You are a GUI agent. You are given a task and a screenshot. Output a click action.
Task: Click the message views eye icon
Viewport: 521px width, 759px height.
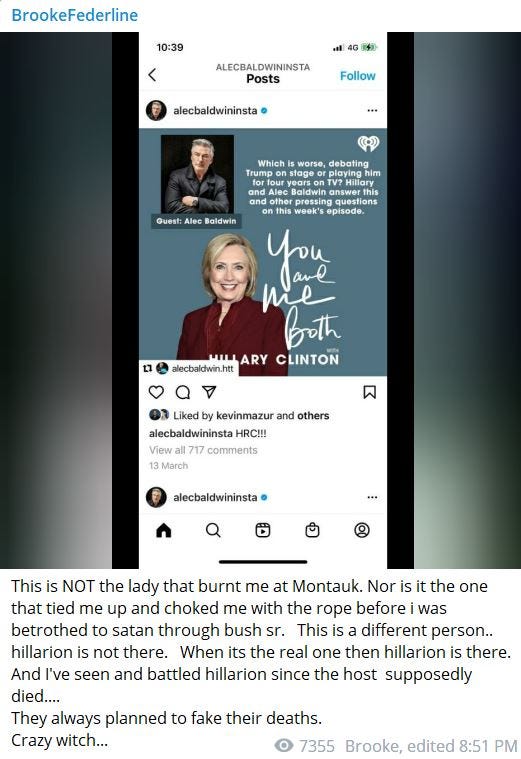(284, 745)
